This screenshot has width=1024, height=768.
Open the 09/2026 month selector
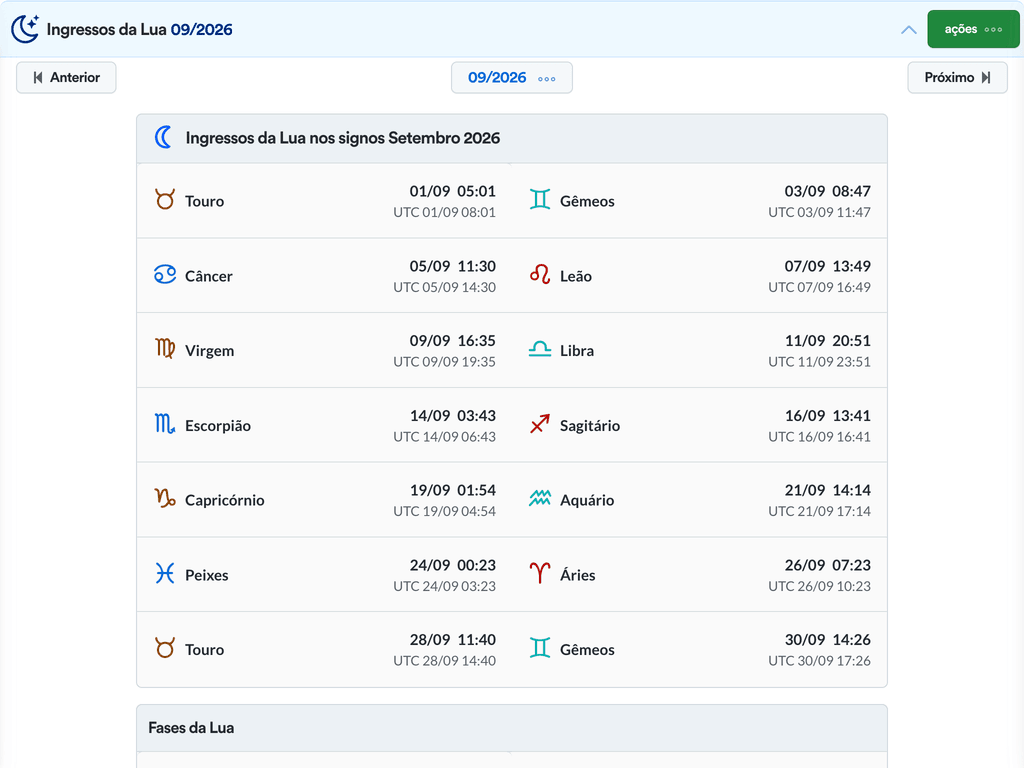point(511,78)
